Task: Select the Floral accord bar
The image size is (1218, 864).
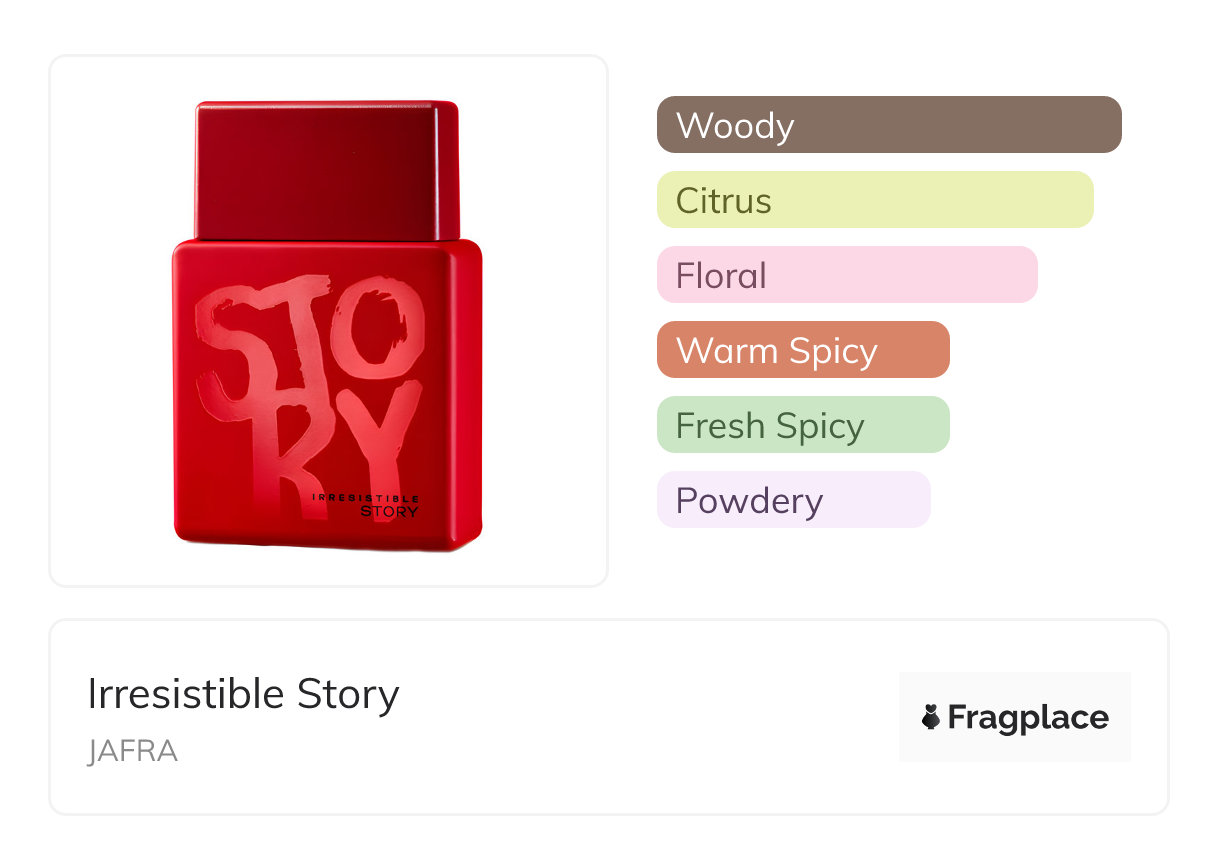Action: click(846, 275)
